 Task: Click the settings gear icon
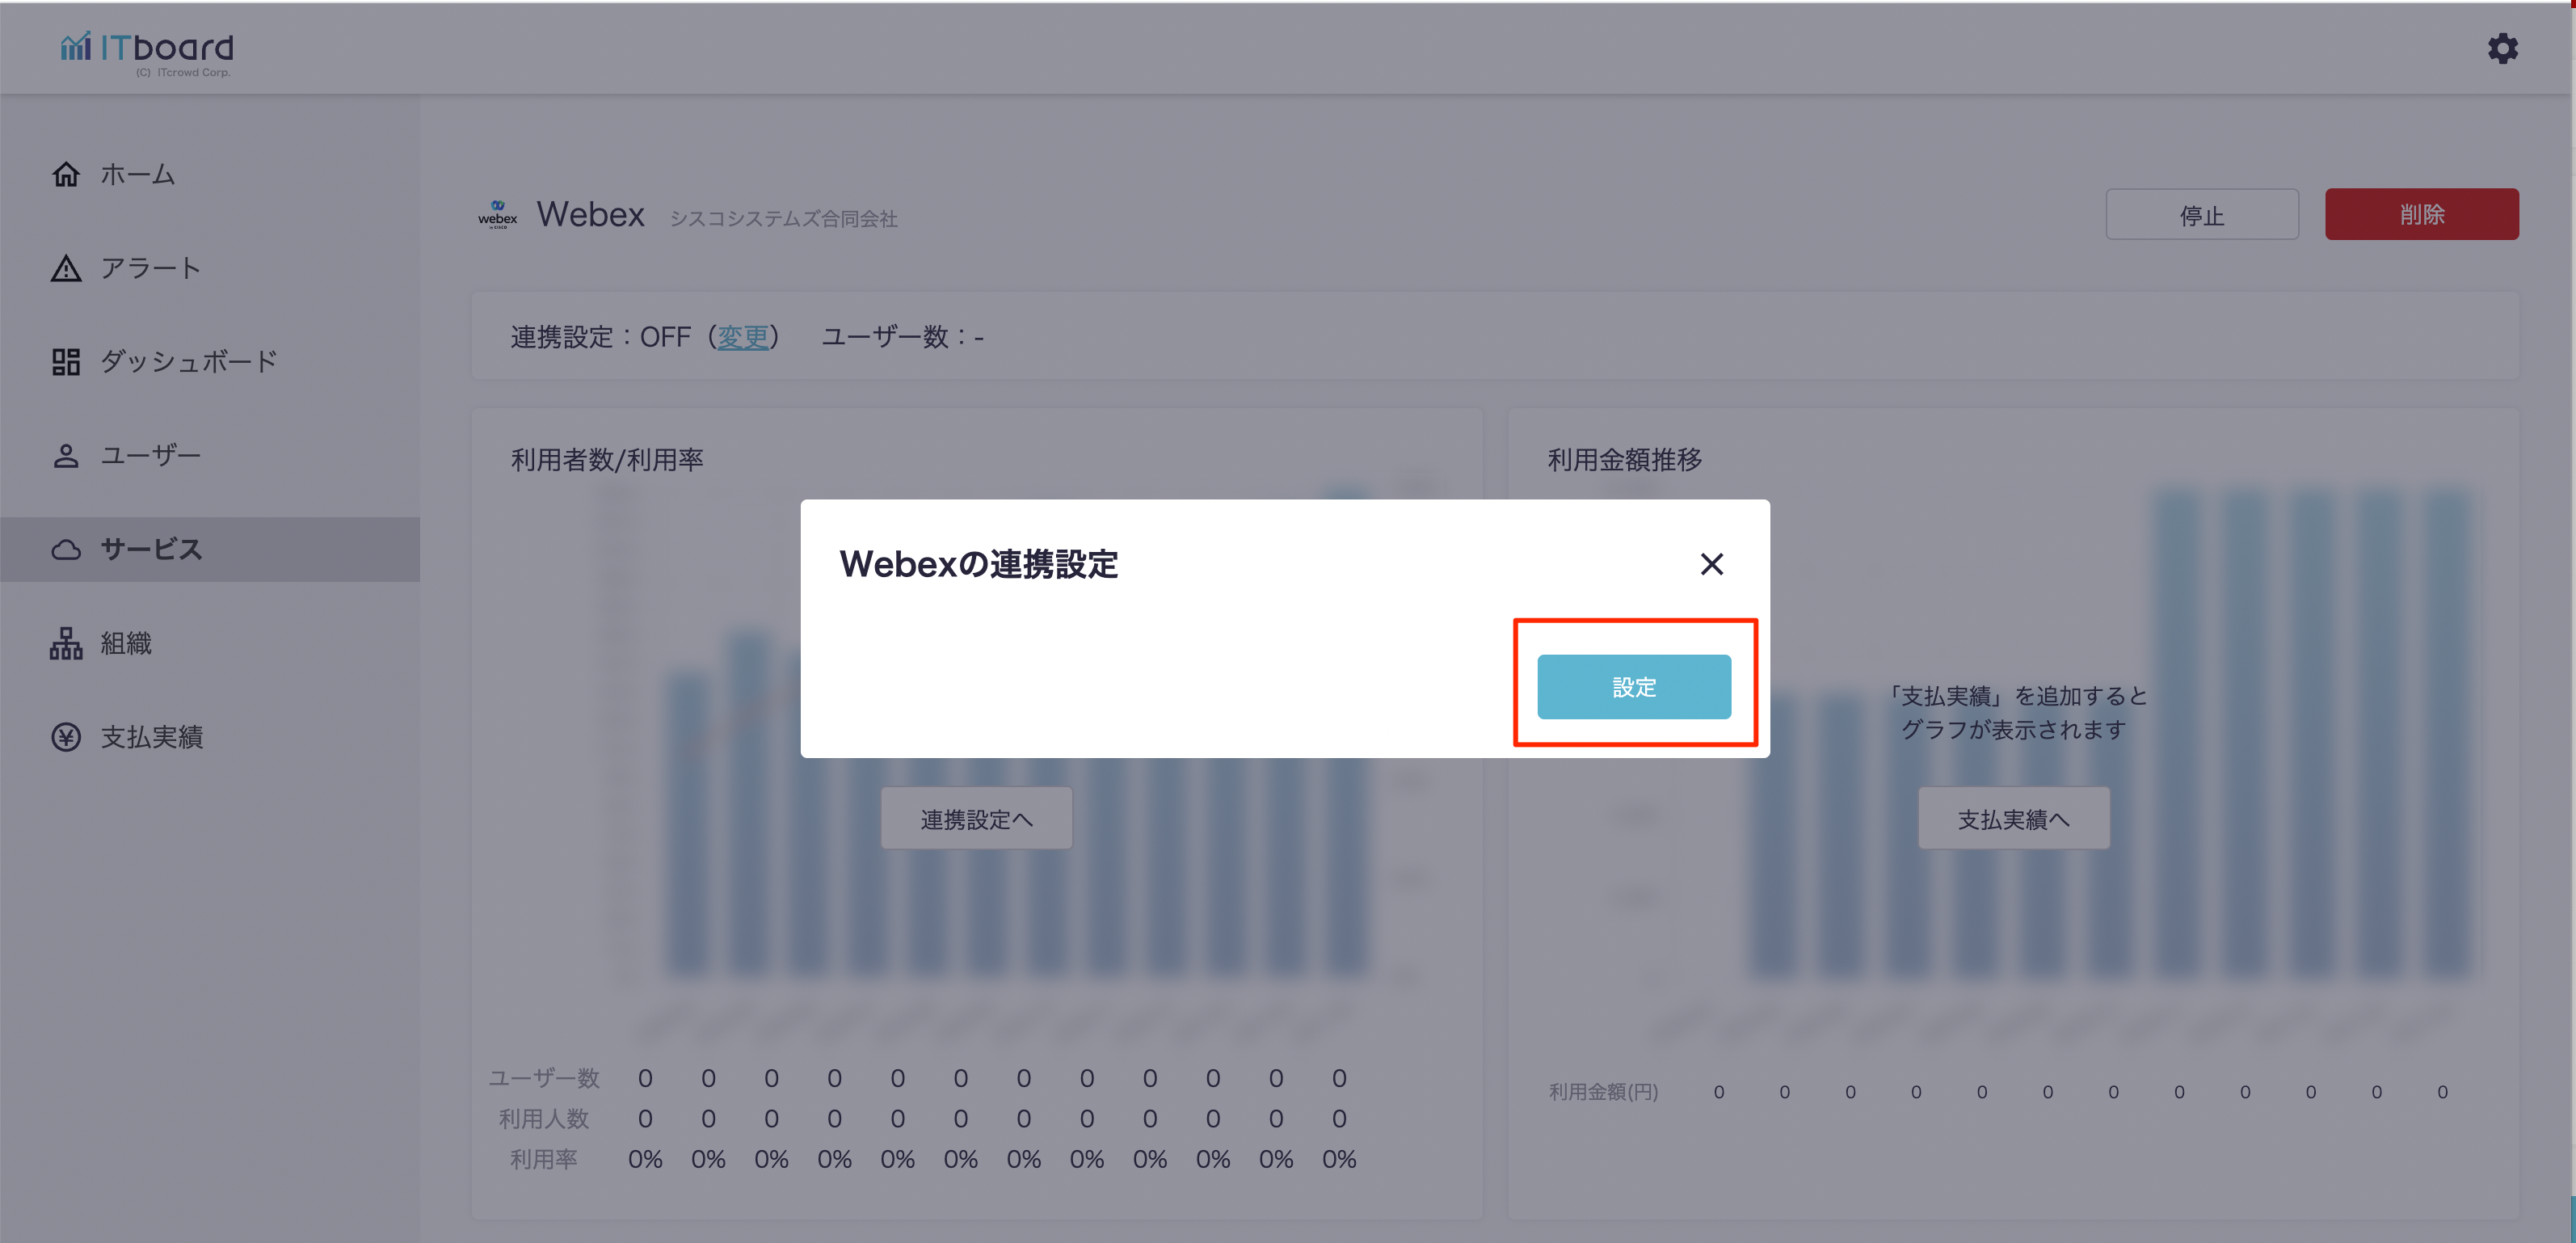click(x=2502, y=48)
